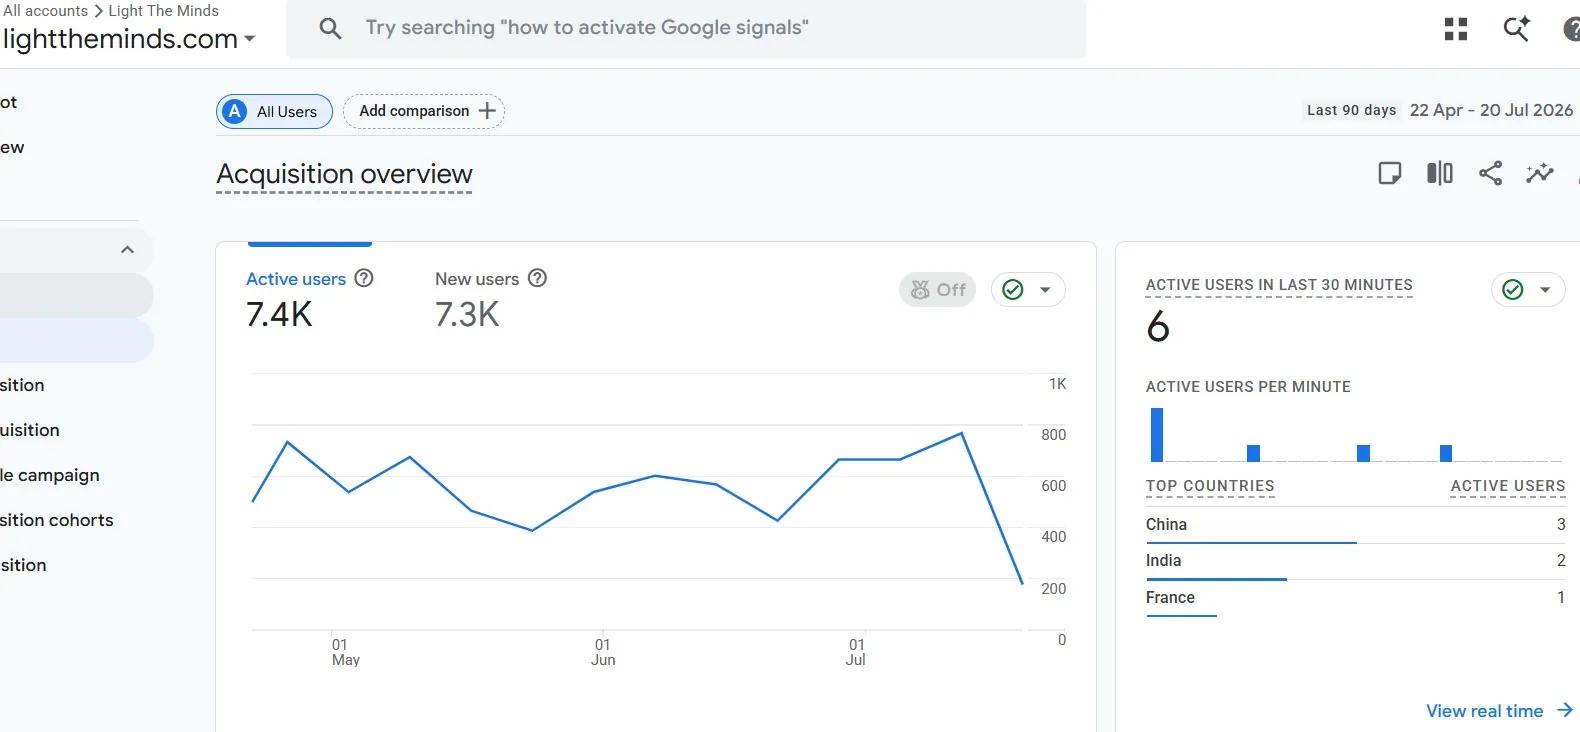The height and width of the screenshot is (732, 1580).
Task: Click the Analytics insights search sparkle icon
Action: coord(1517,29)
